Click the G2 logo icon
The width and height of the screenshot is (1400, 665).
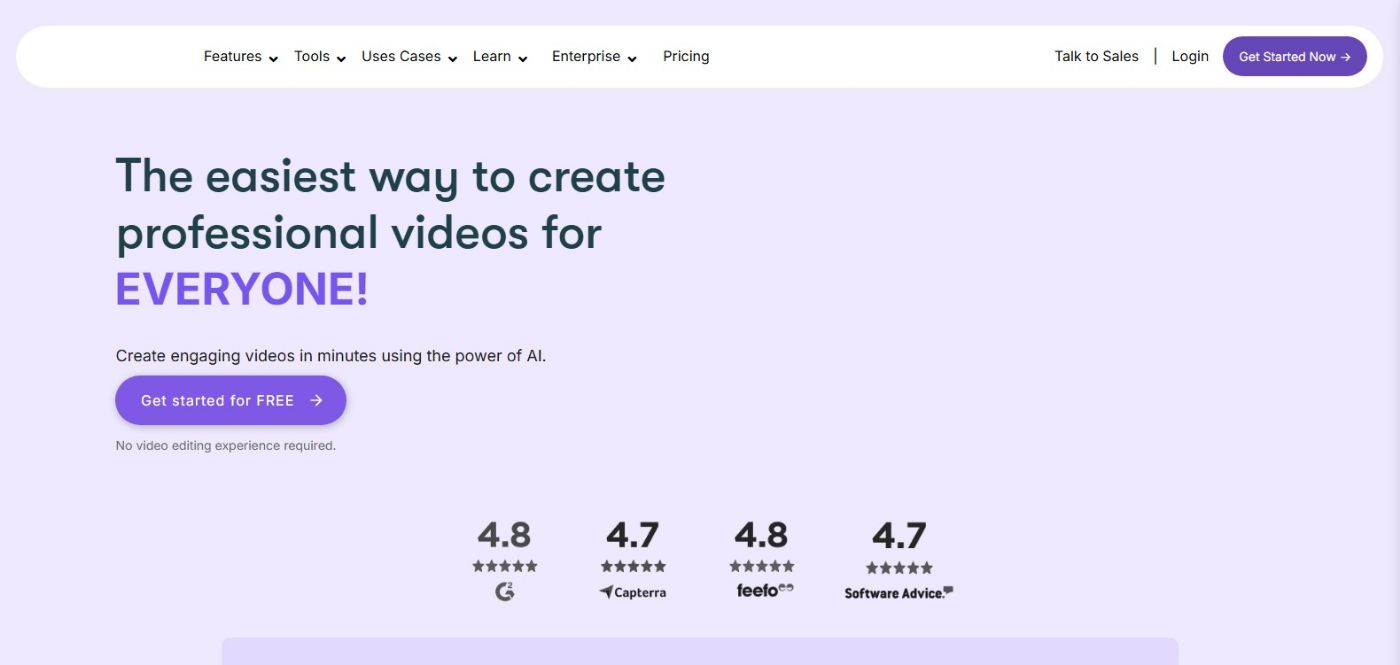pos(505,591)
